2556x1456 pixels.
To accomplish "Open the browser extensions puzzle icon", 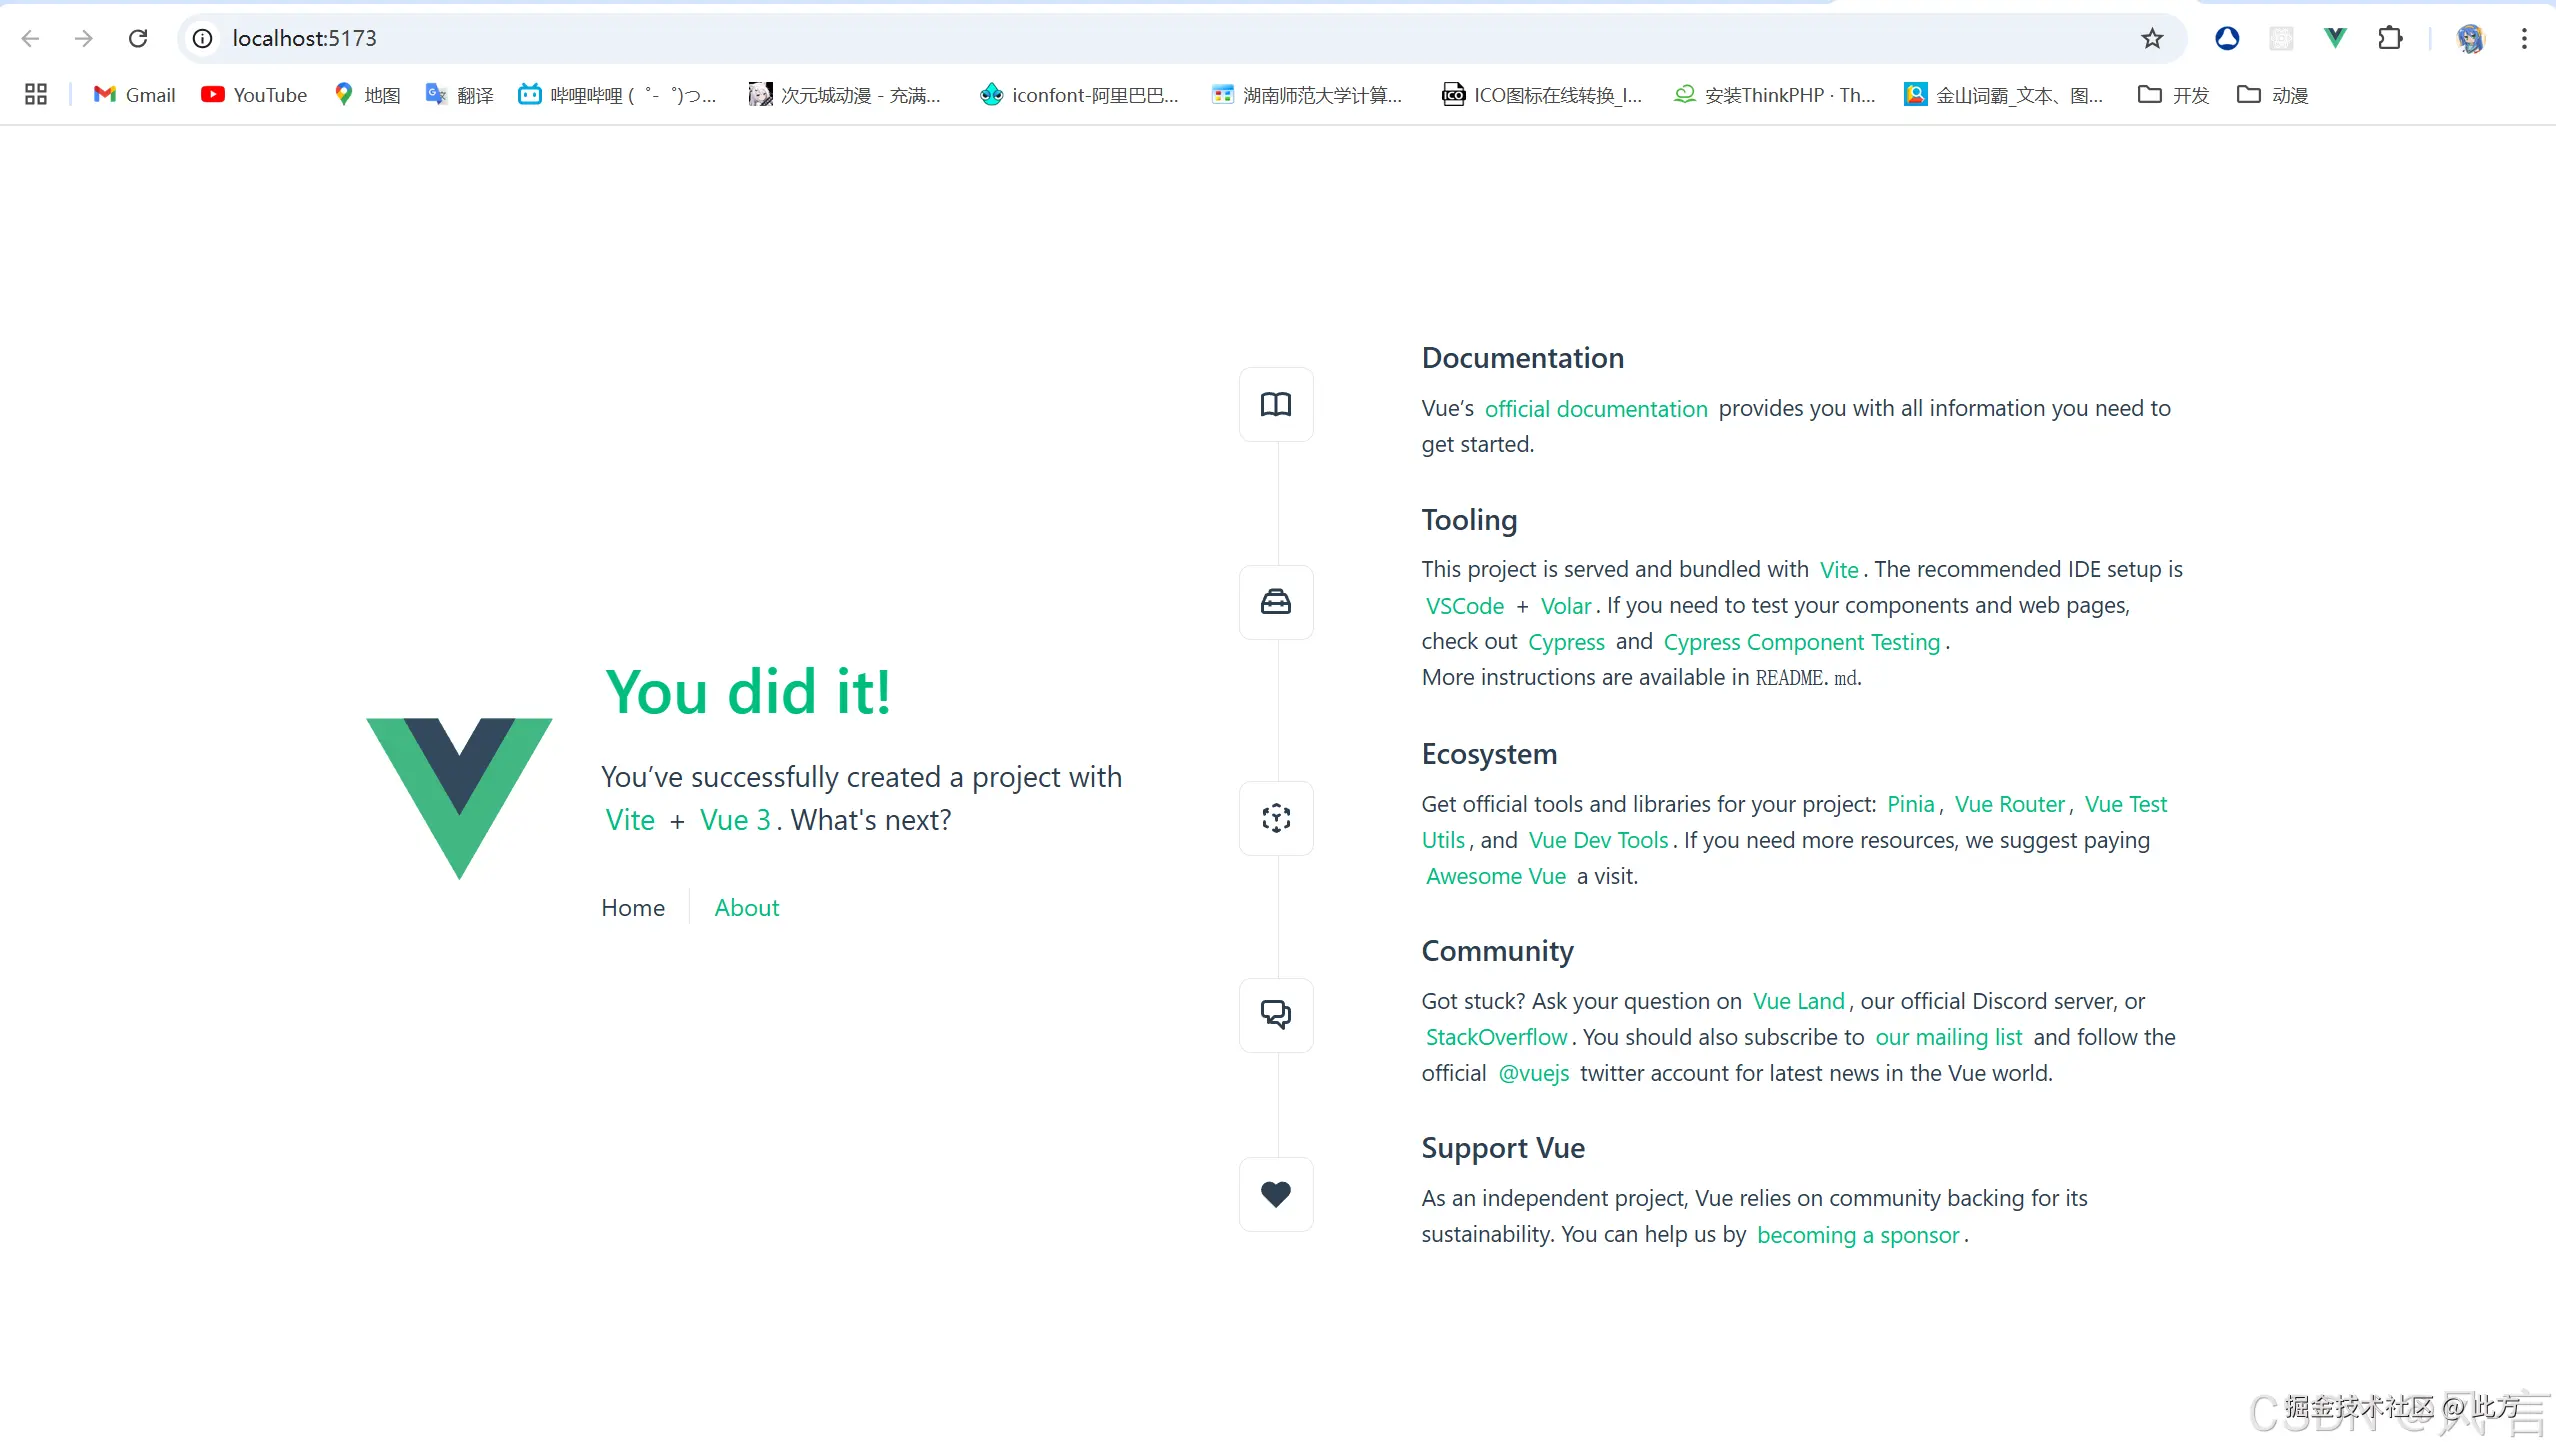I will click(x=2389, y=38).
